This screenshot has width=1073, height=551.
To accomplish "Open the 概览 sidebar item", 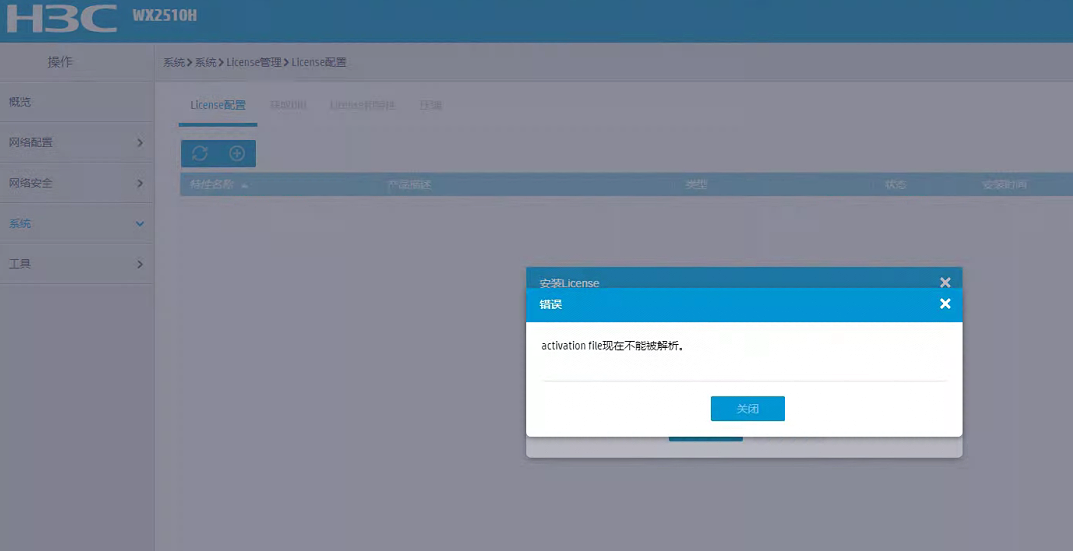I will tap(77, 102).
